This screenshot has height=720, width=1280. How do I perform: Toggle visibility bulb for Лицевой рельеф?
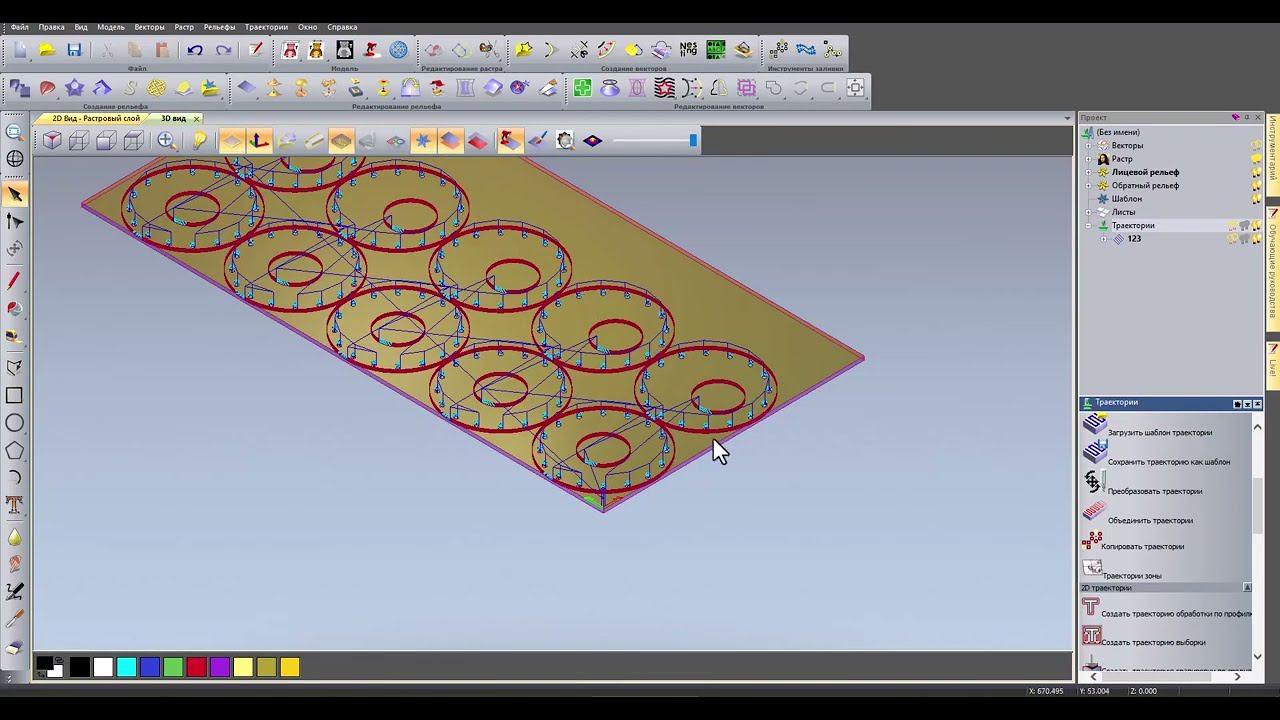click(x=1256, y=172)
